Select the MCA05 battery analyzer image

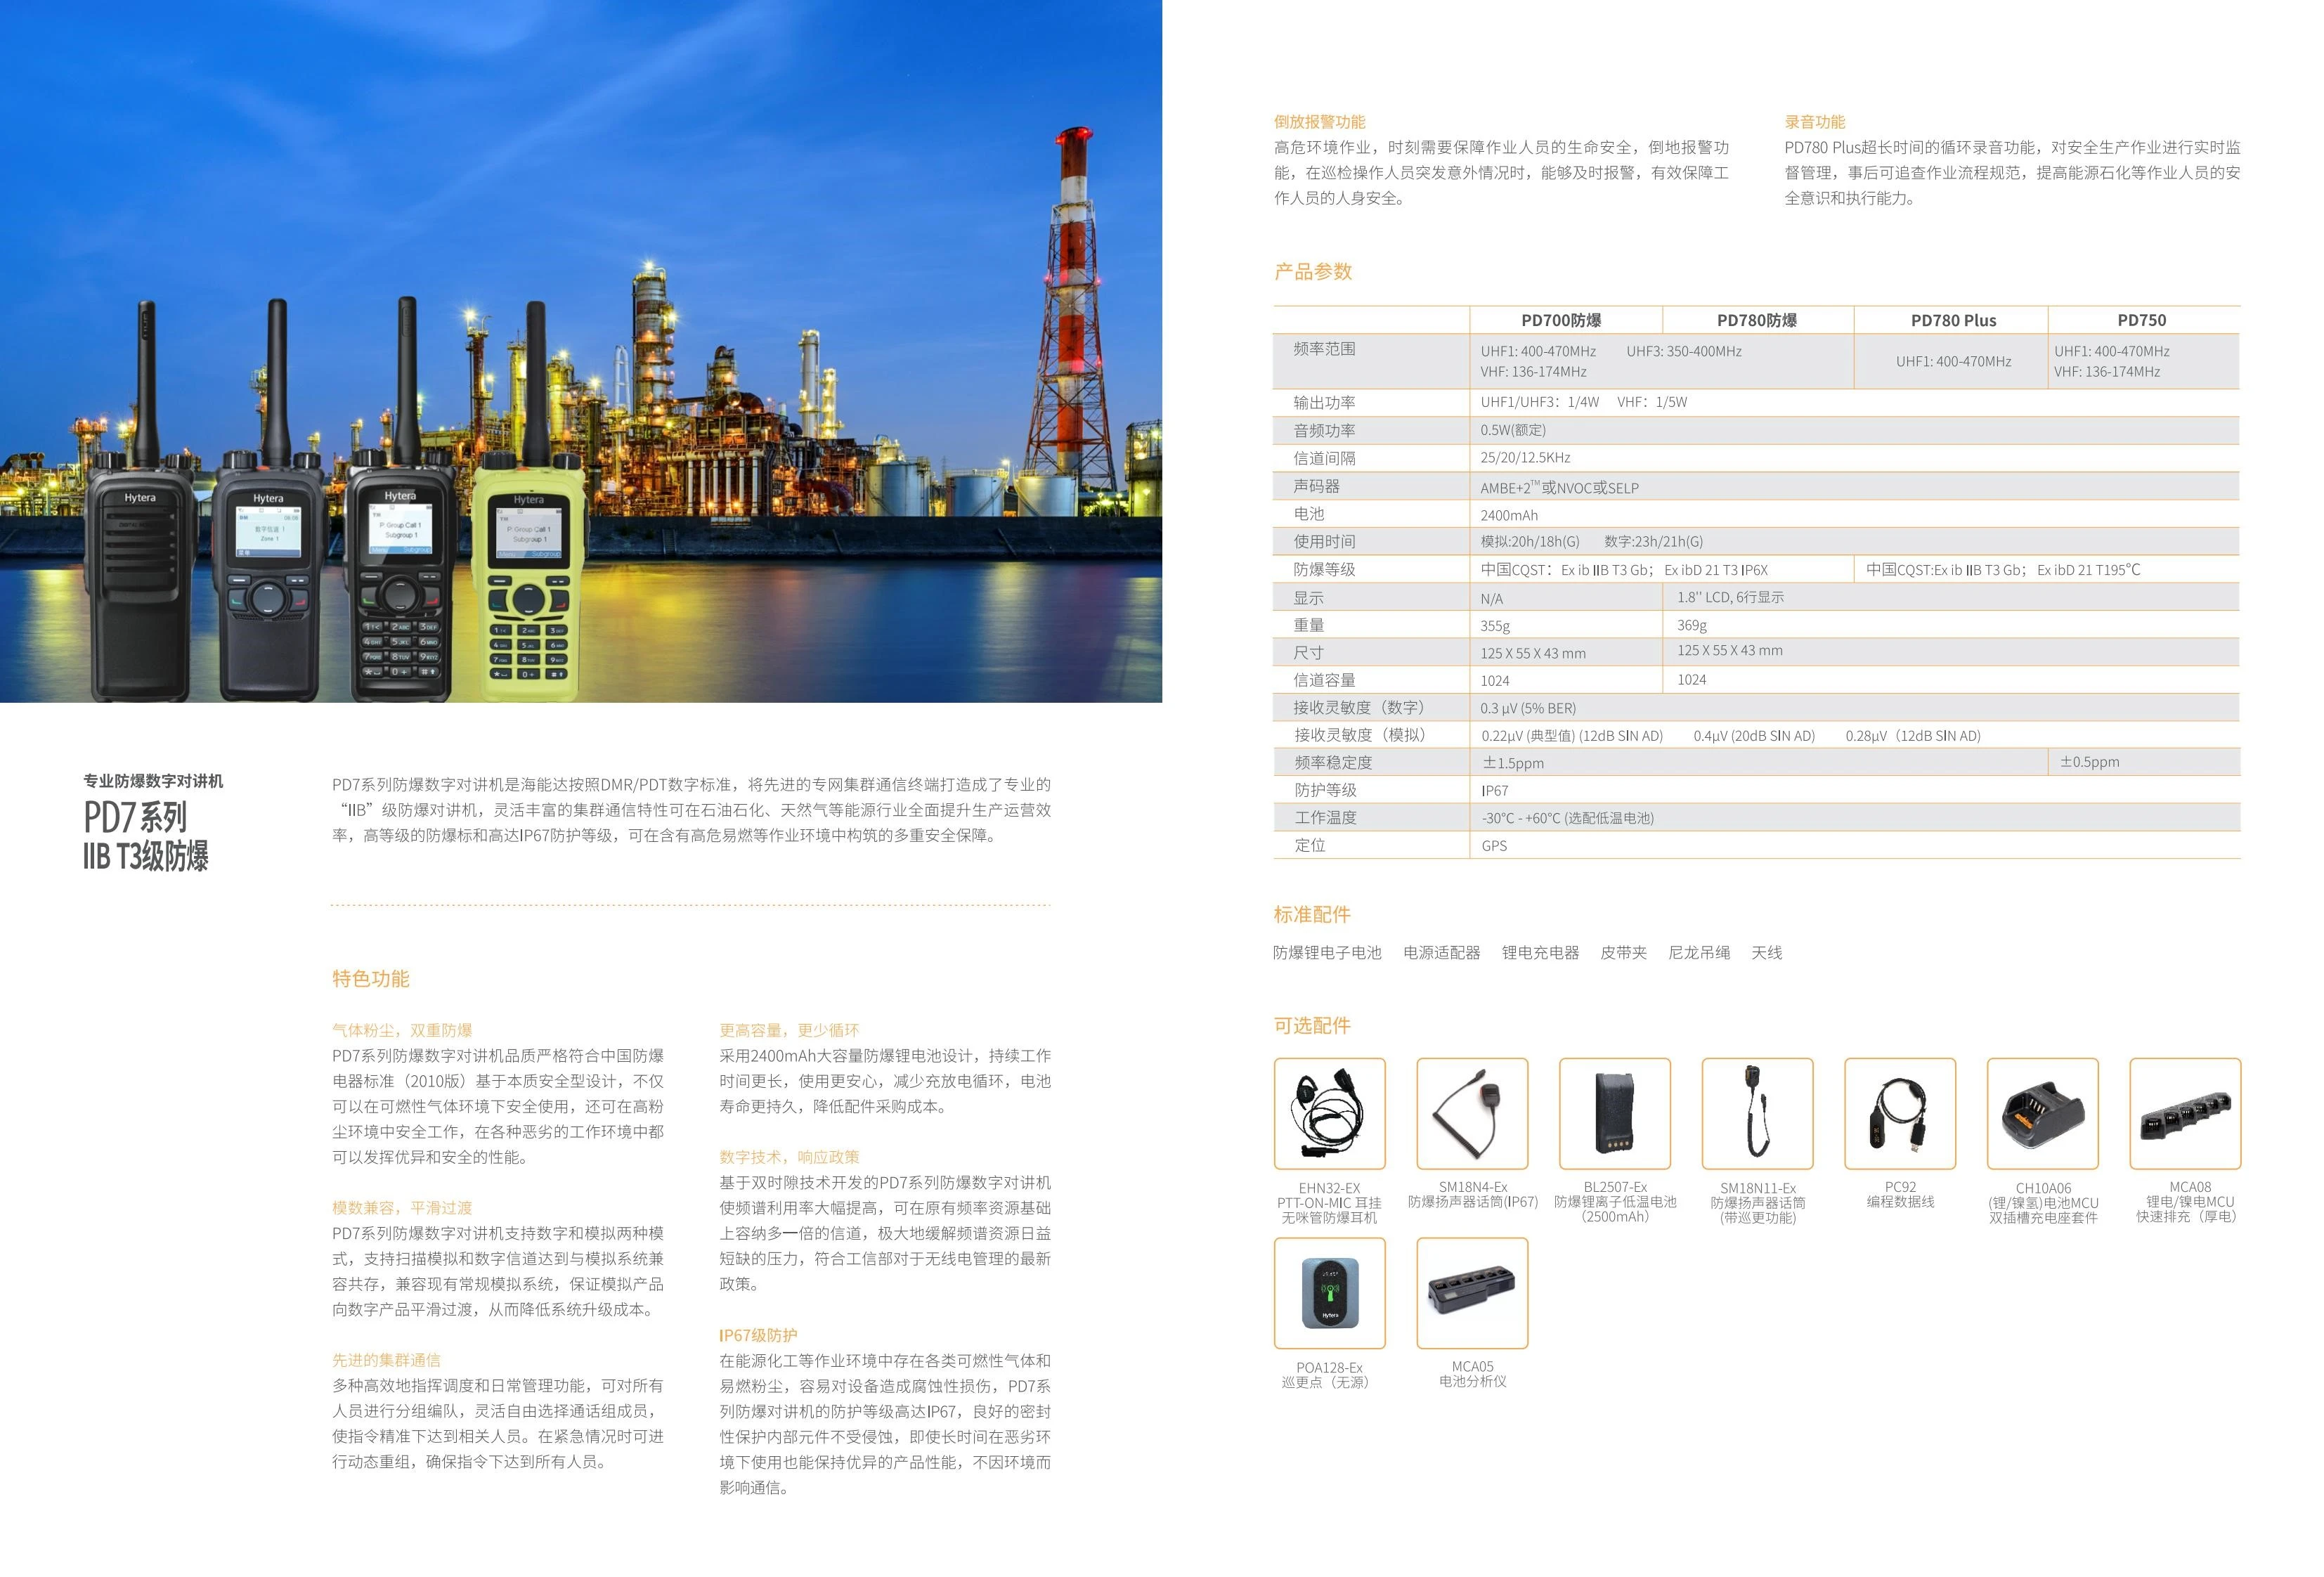point(1472,1292)
